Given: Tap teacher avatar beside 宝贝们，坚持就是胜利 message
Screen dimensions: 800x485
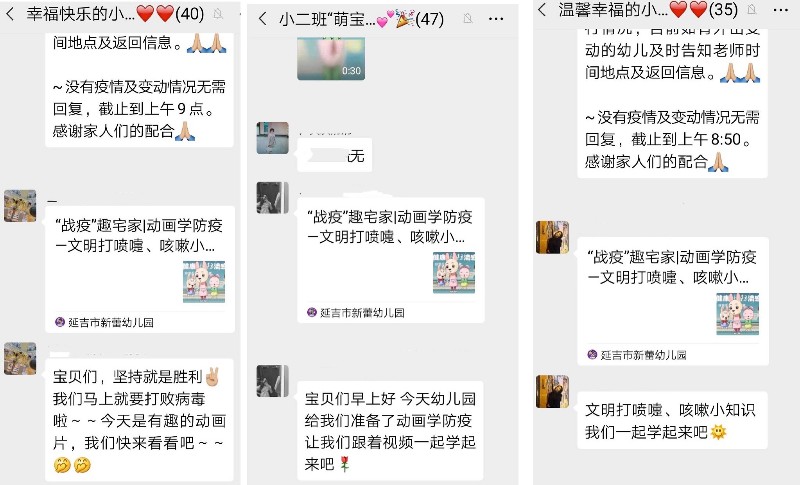Looking at the screenshot, I should [x=20, y=359].
